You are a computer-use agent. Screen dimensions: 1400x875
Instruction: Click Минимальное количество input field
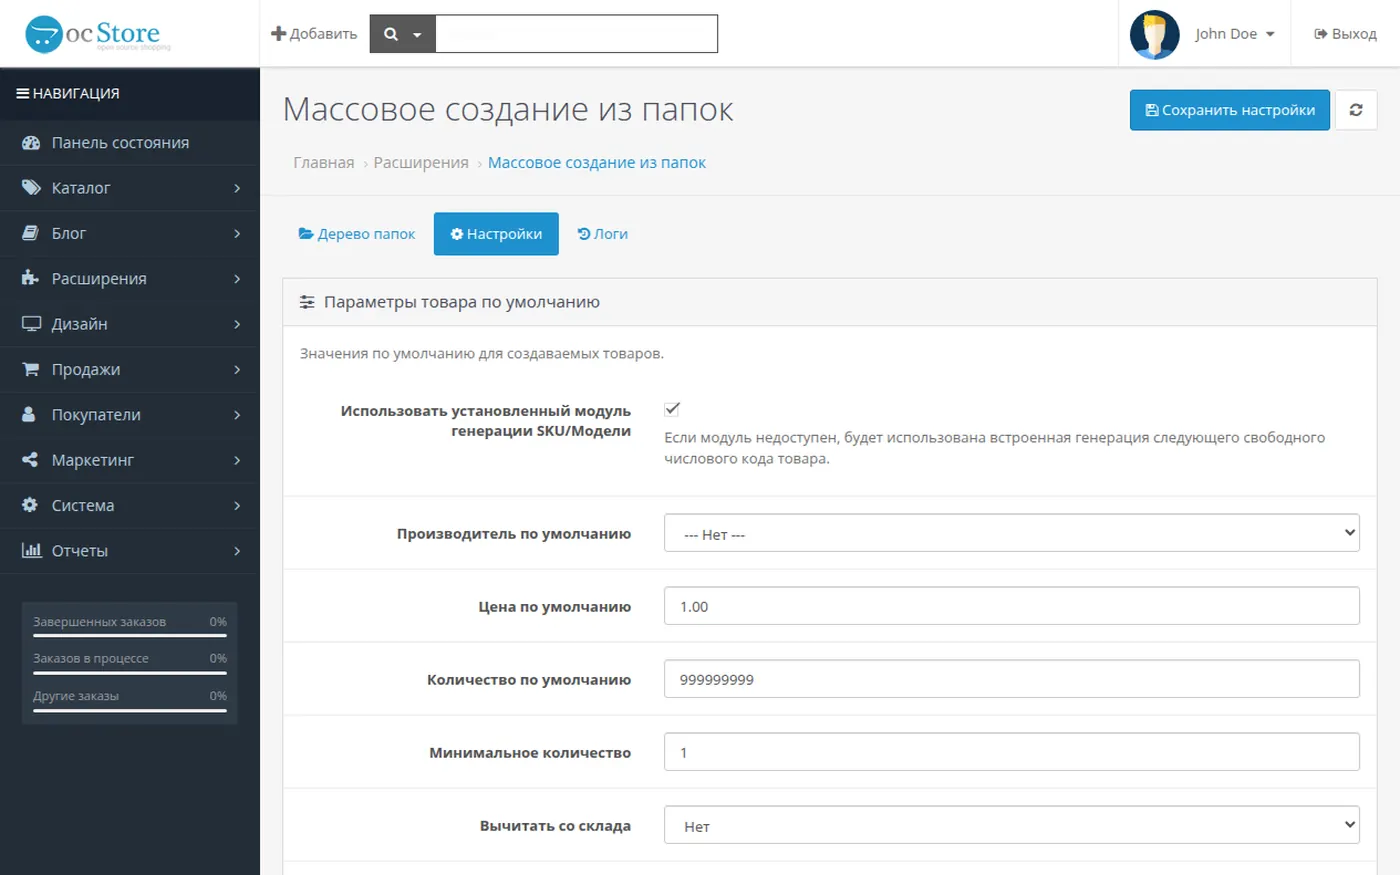click(x=1012, y=752)
